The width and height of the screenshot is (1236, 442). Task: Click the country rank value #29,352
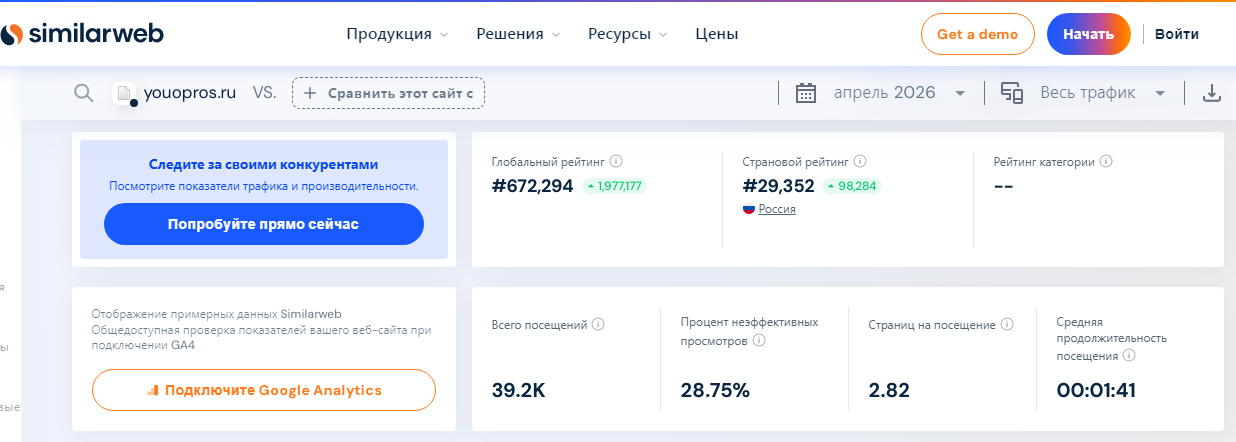coord(778,185)
